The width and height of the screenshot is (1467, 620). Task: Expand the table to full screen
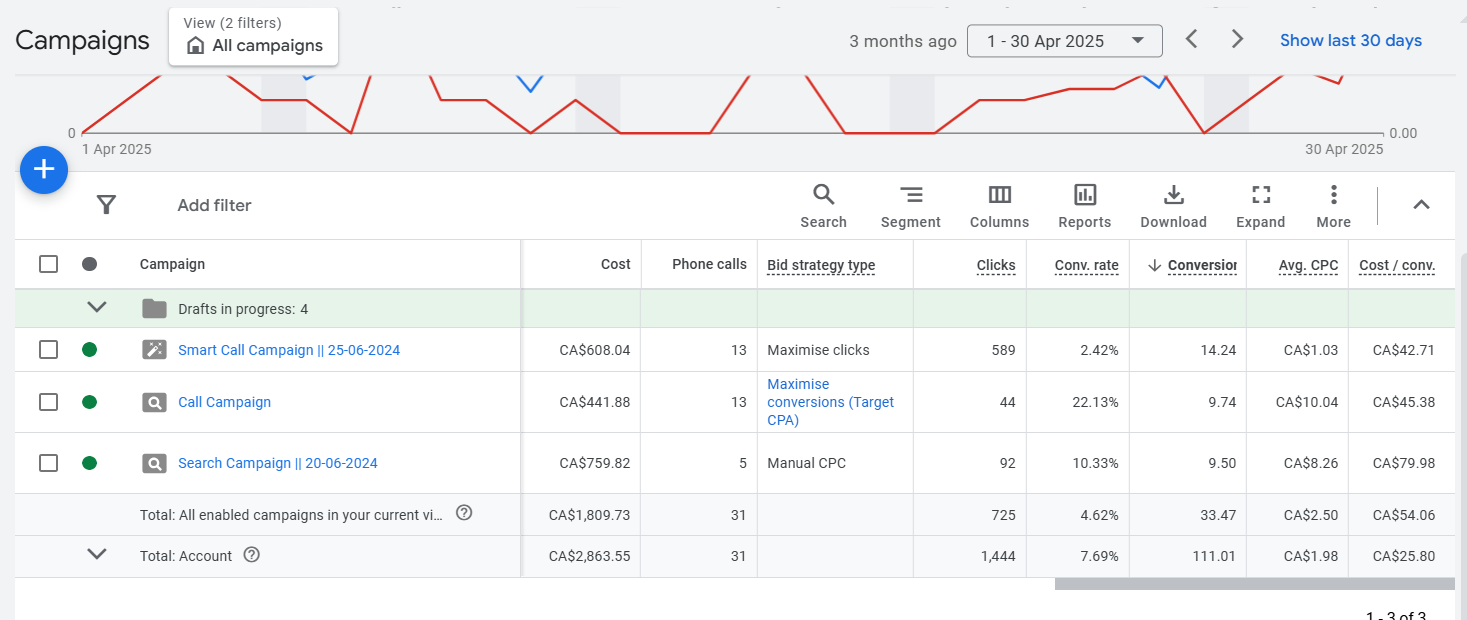pyautogui.click(x=1260, y=206)
